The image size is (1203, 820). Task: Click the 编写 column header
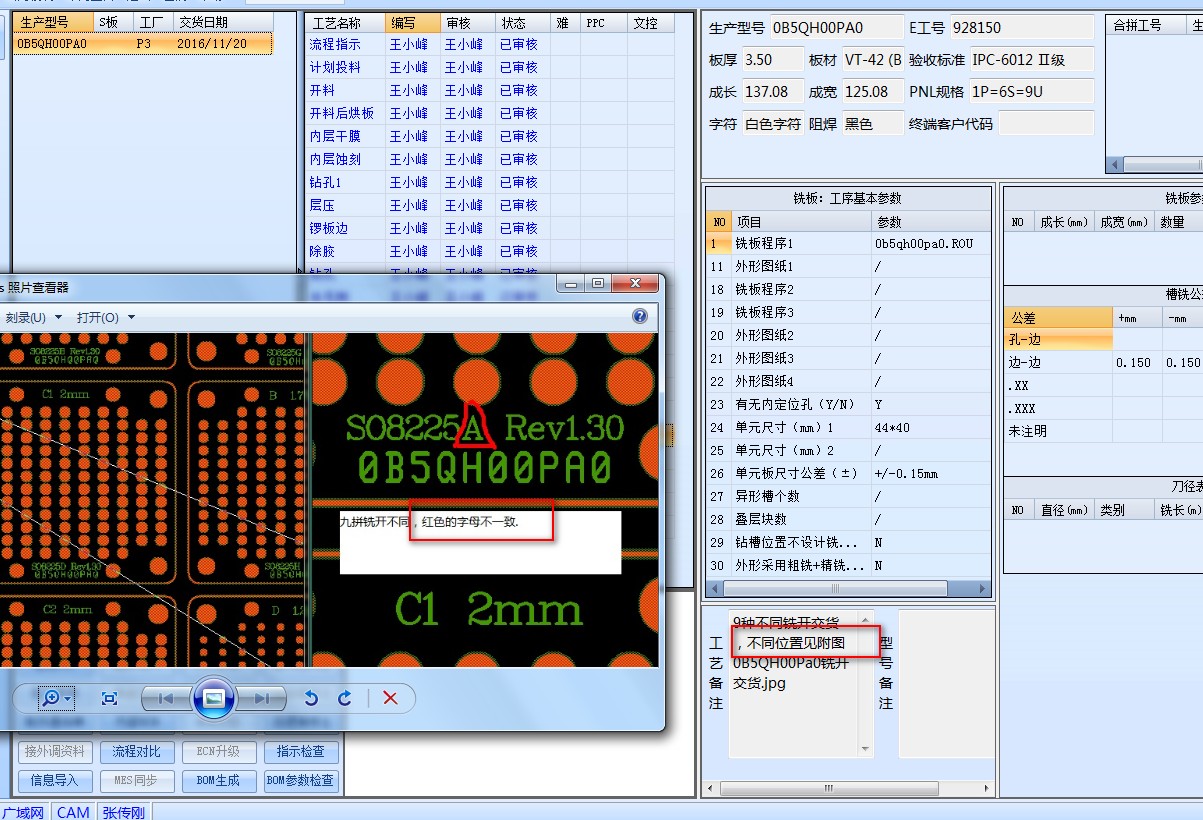pos(412,23)
